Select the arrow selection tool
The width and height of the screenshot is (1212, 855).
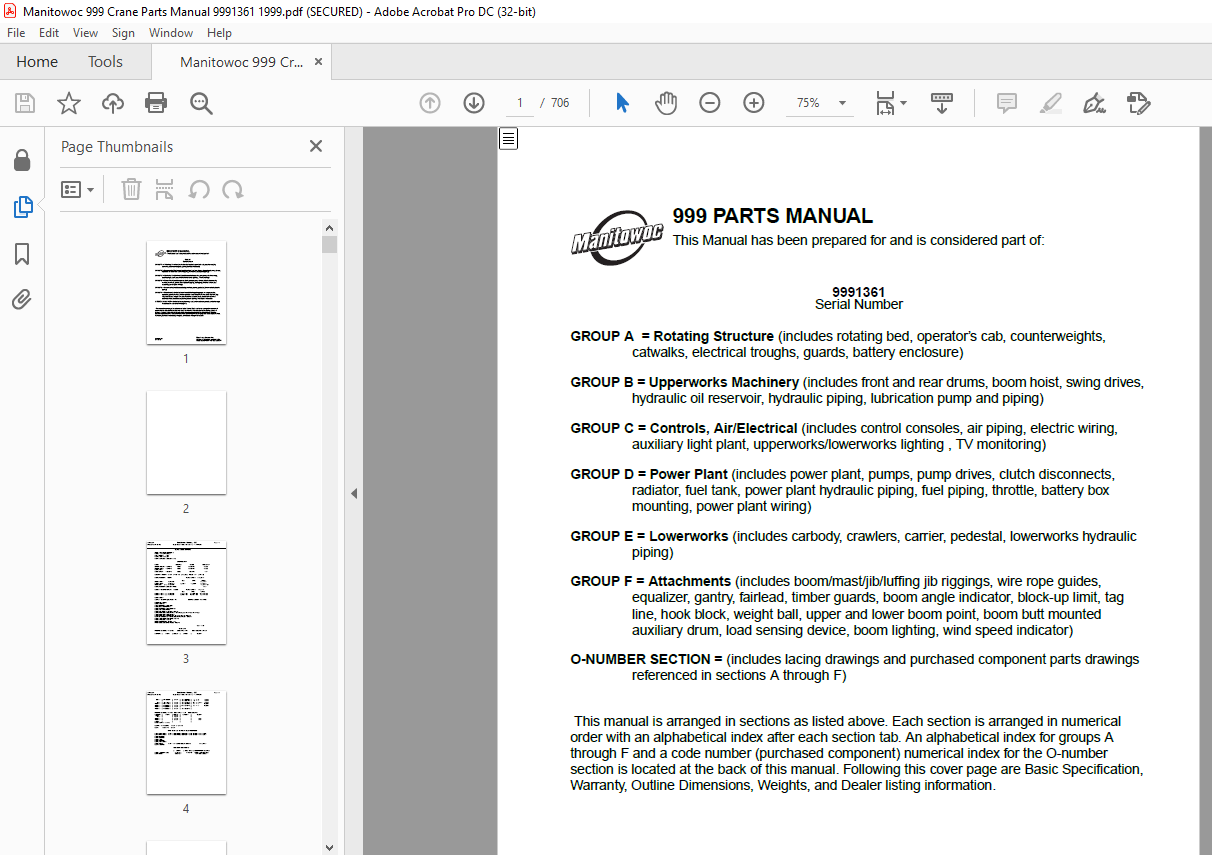[x=622, y=103]
